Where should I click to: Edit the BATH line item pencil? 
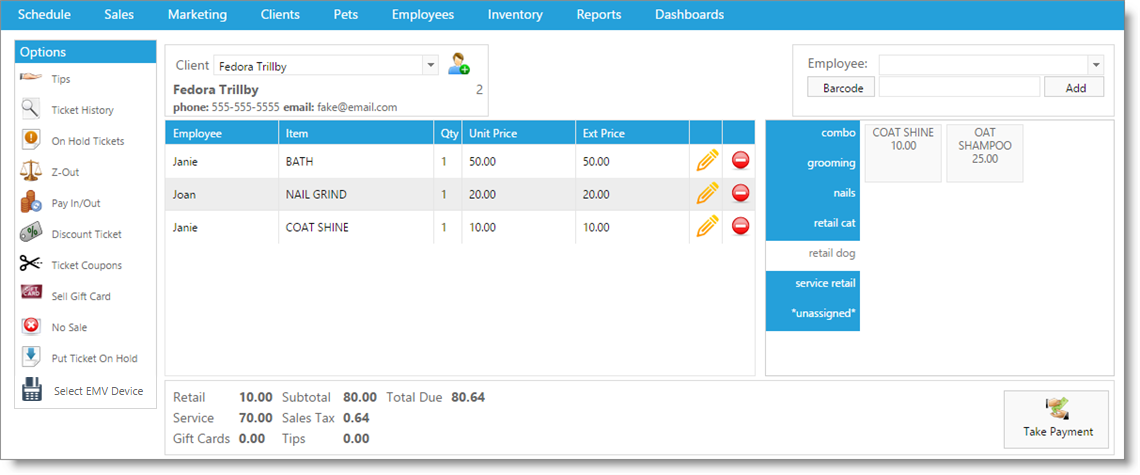click(707, 161)
